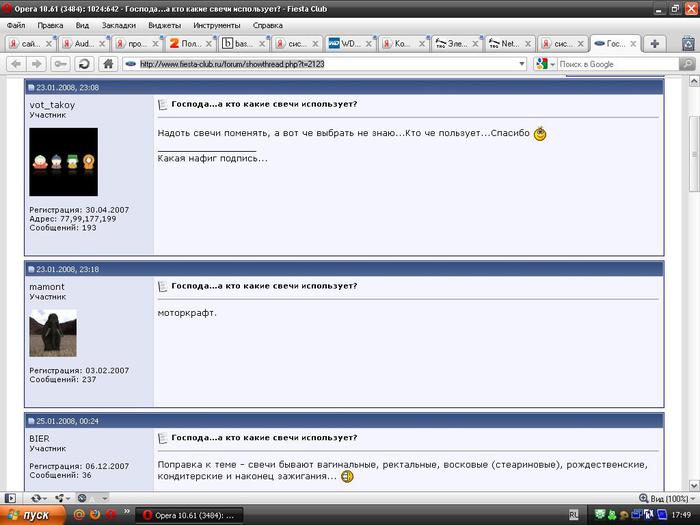Click mamont's avatar image
Viewport: 700px width, 525px height.
(x=53, y=333)
